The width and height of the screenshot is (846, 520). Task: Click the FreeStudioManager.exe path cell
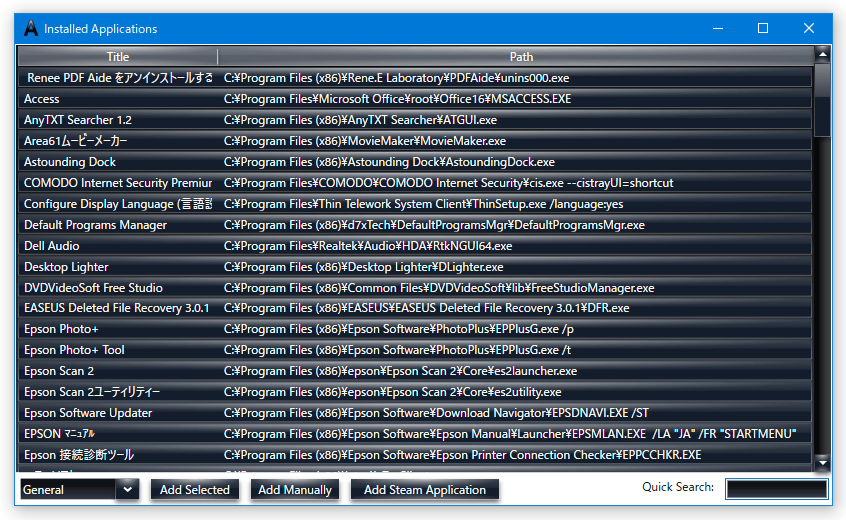pos(439,288)
